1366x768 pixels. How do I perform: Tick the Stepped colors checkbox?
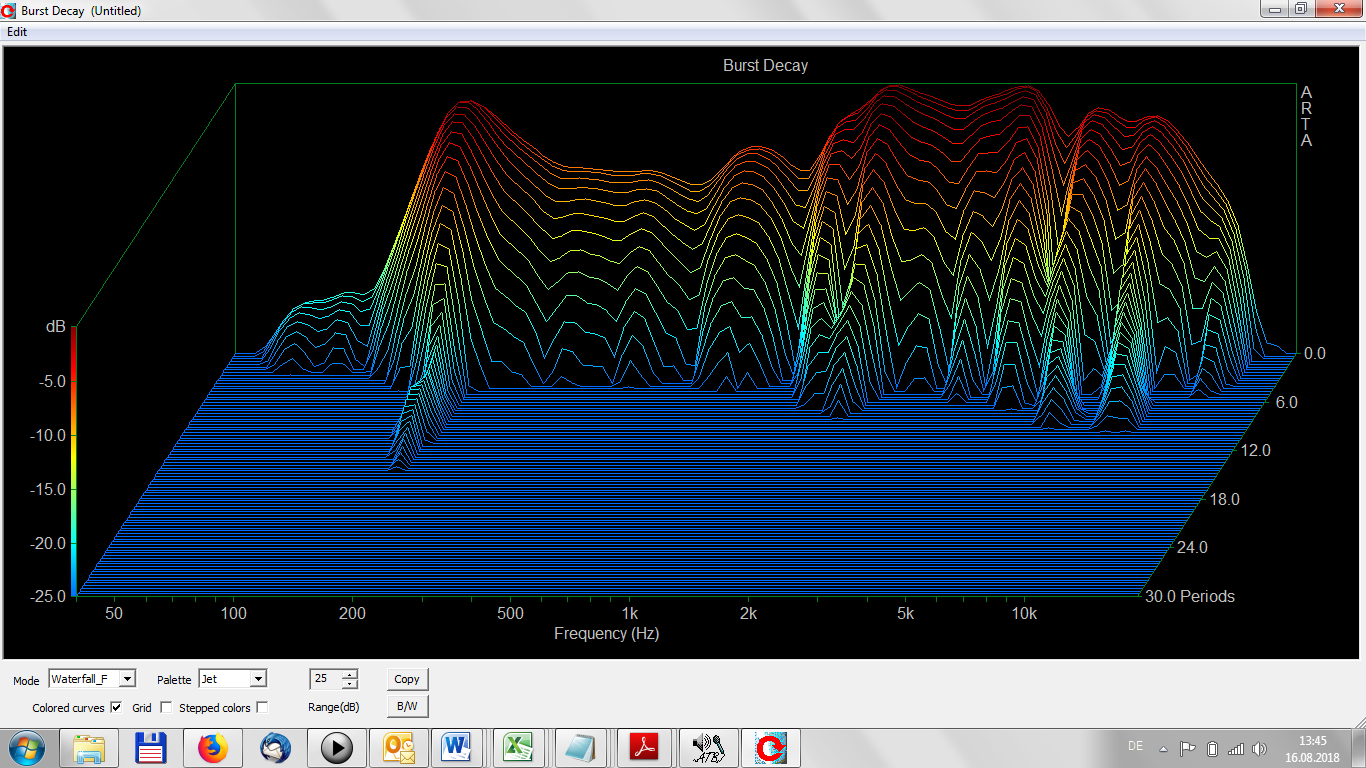tap(262, 707)
